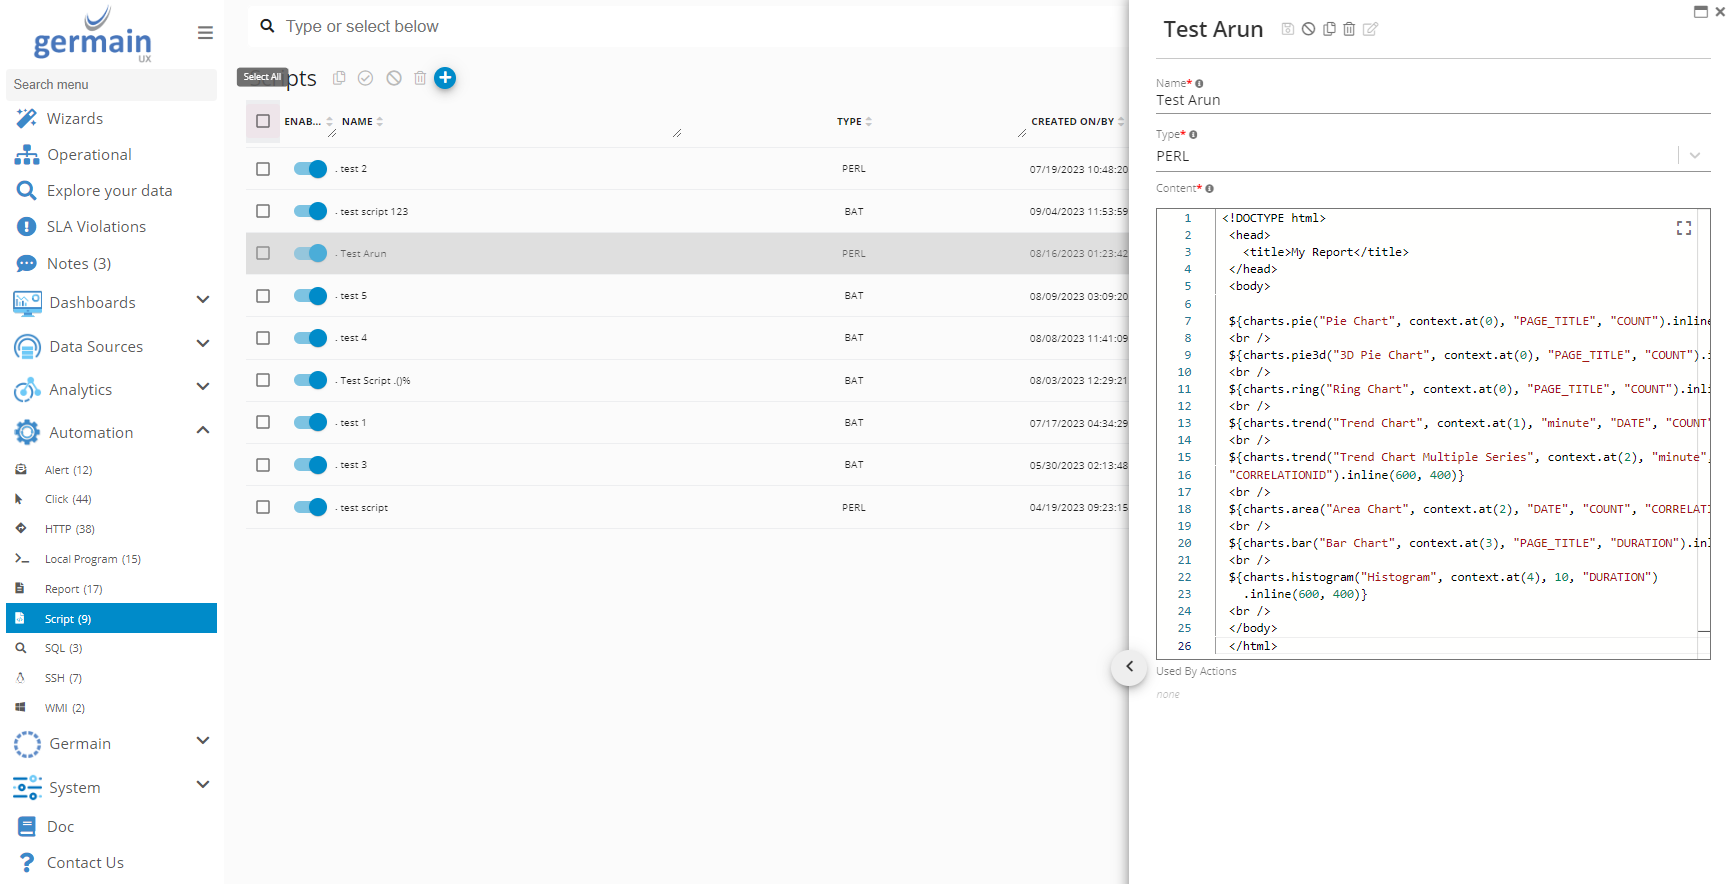Open the hamburger menu next to germain logo
Image resolution: width=1732 pixels, height=884 pixels.
click(x=205, y=33)
